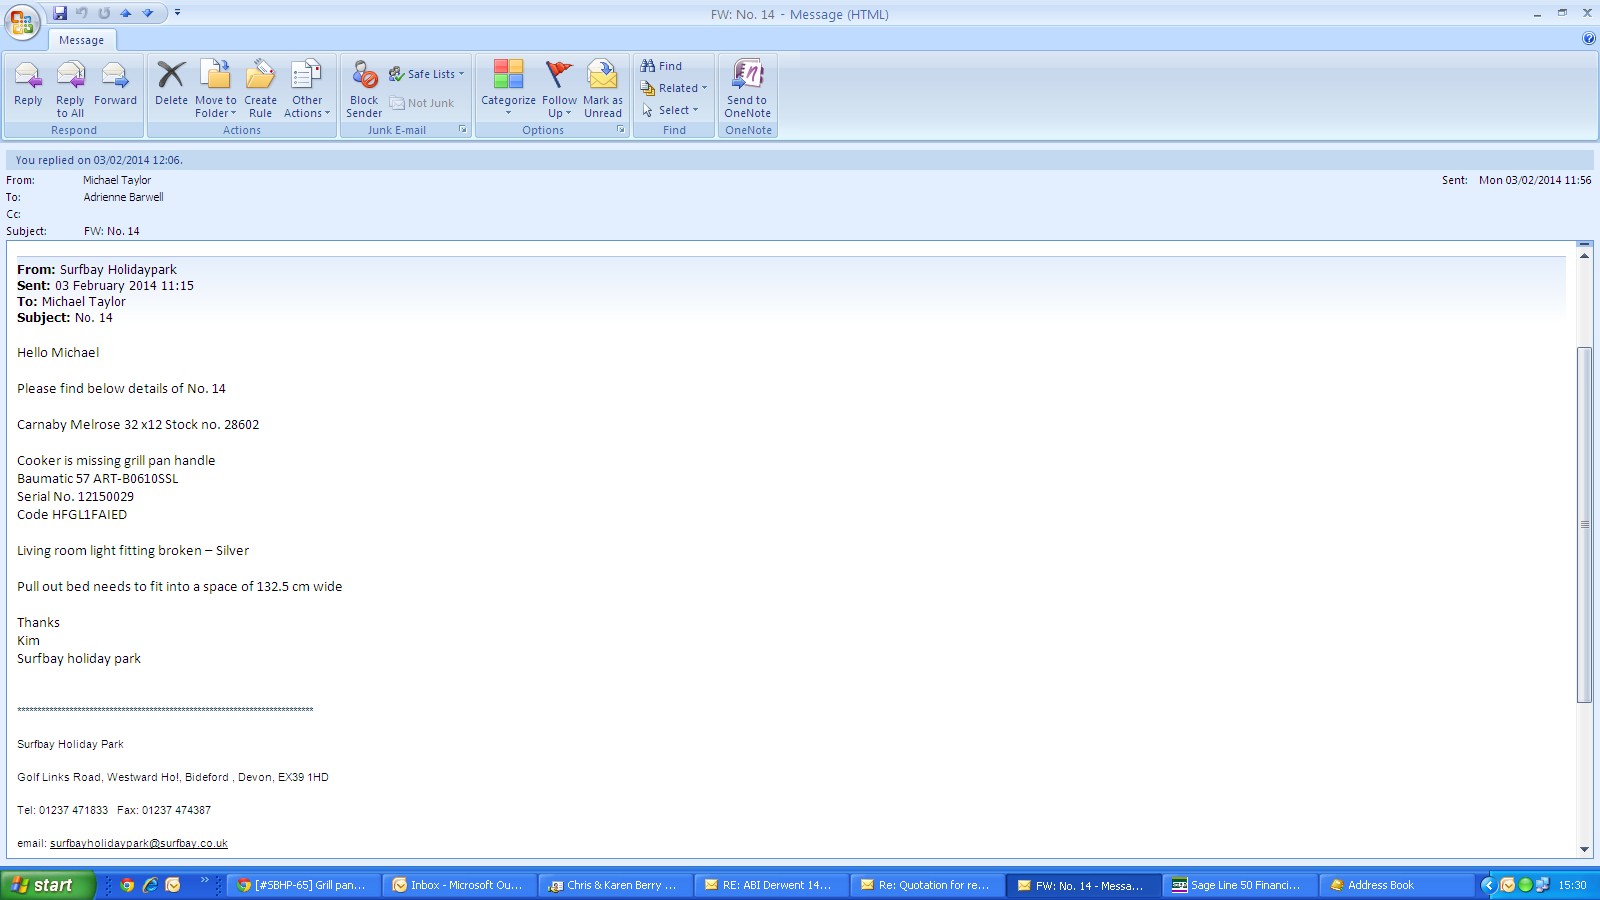Screen dimensions: 1600x900
Task: Open the Select dropdown in Find group
Action: (670, 110)
